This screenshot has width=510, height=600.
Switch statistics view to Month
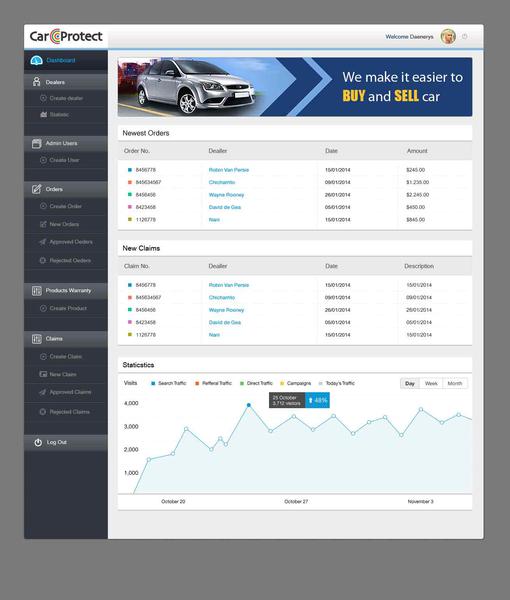point(455,383)
